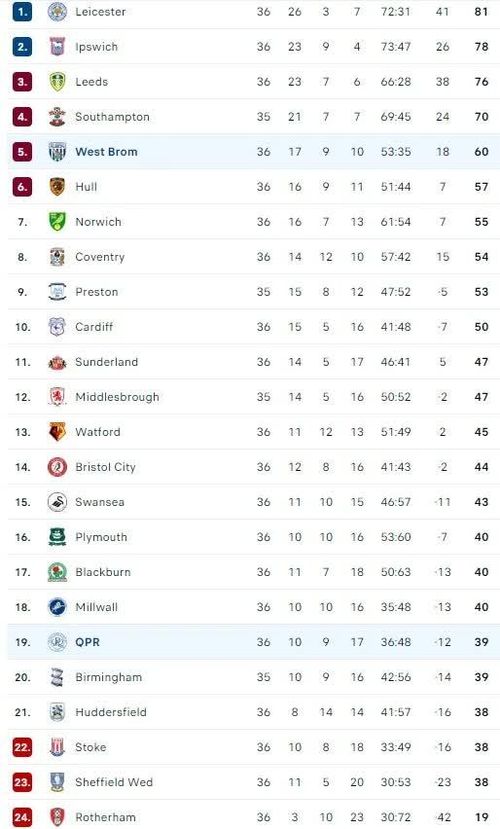Select the highlighted QPR row name
The image size is (500, 829).
click(x=88, y=642)
